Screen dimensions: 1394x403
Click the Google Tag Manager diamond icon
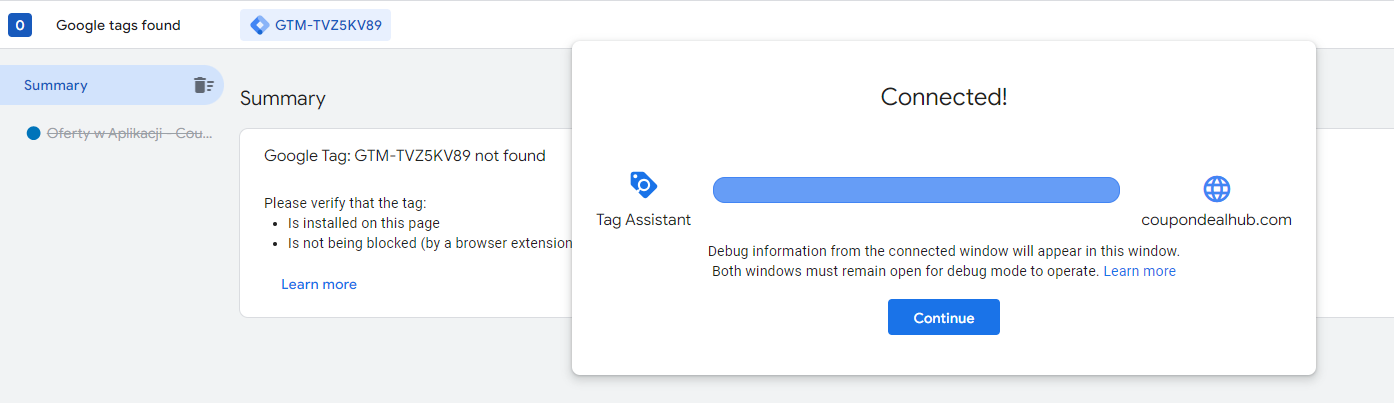[x=259, y=25]
